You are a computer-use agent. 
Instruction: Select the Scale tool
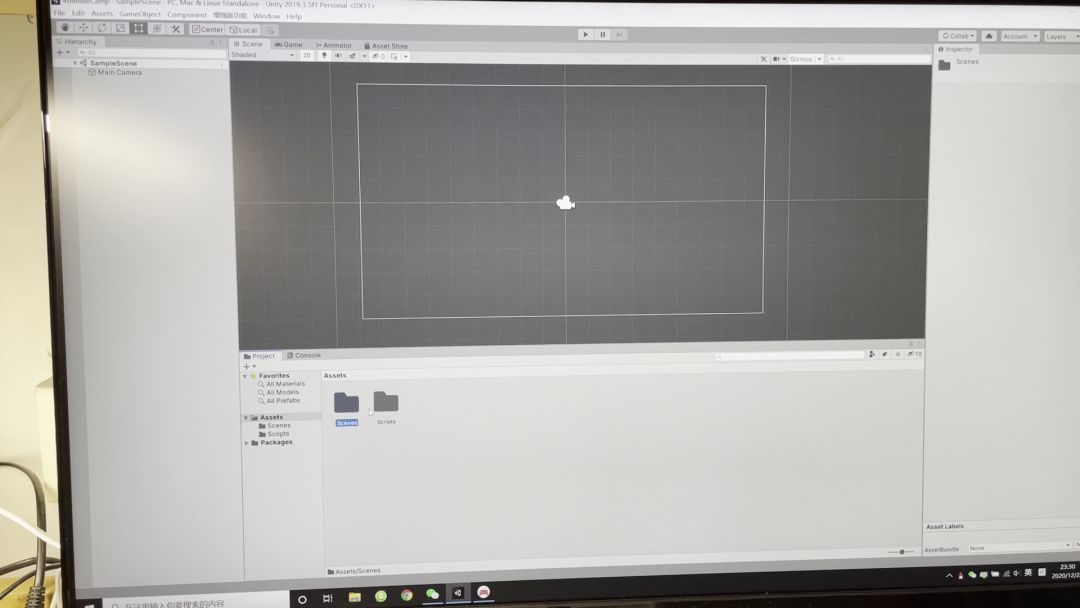[x=120, y=28]
